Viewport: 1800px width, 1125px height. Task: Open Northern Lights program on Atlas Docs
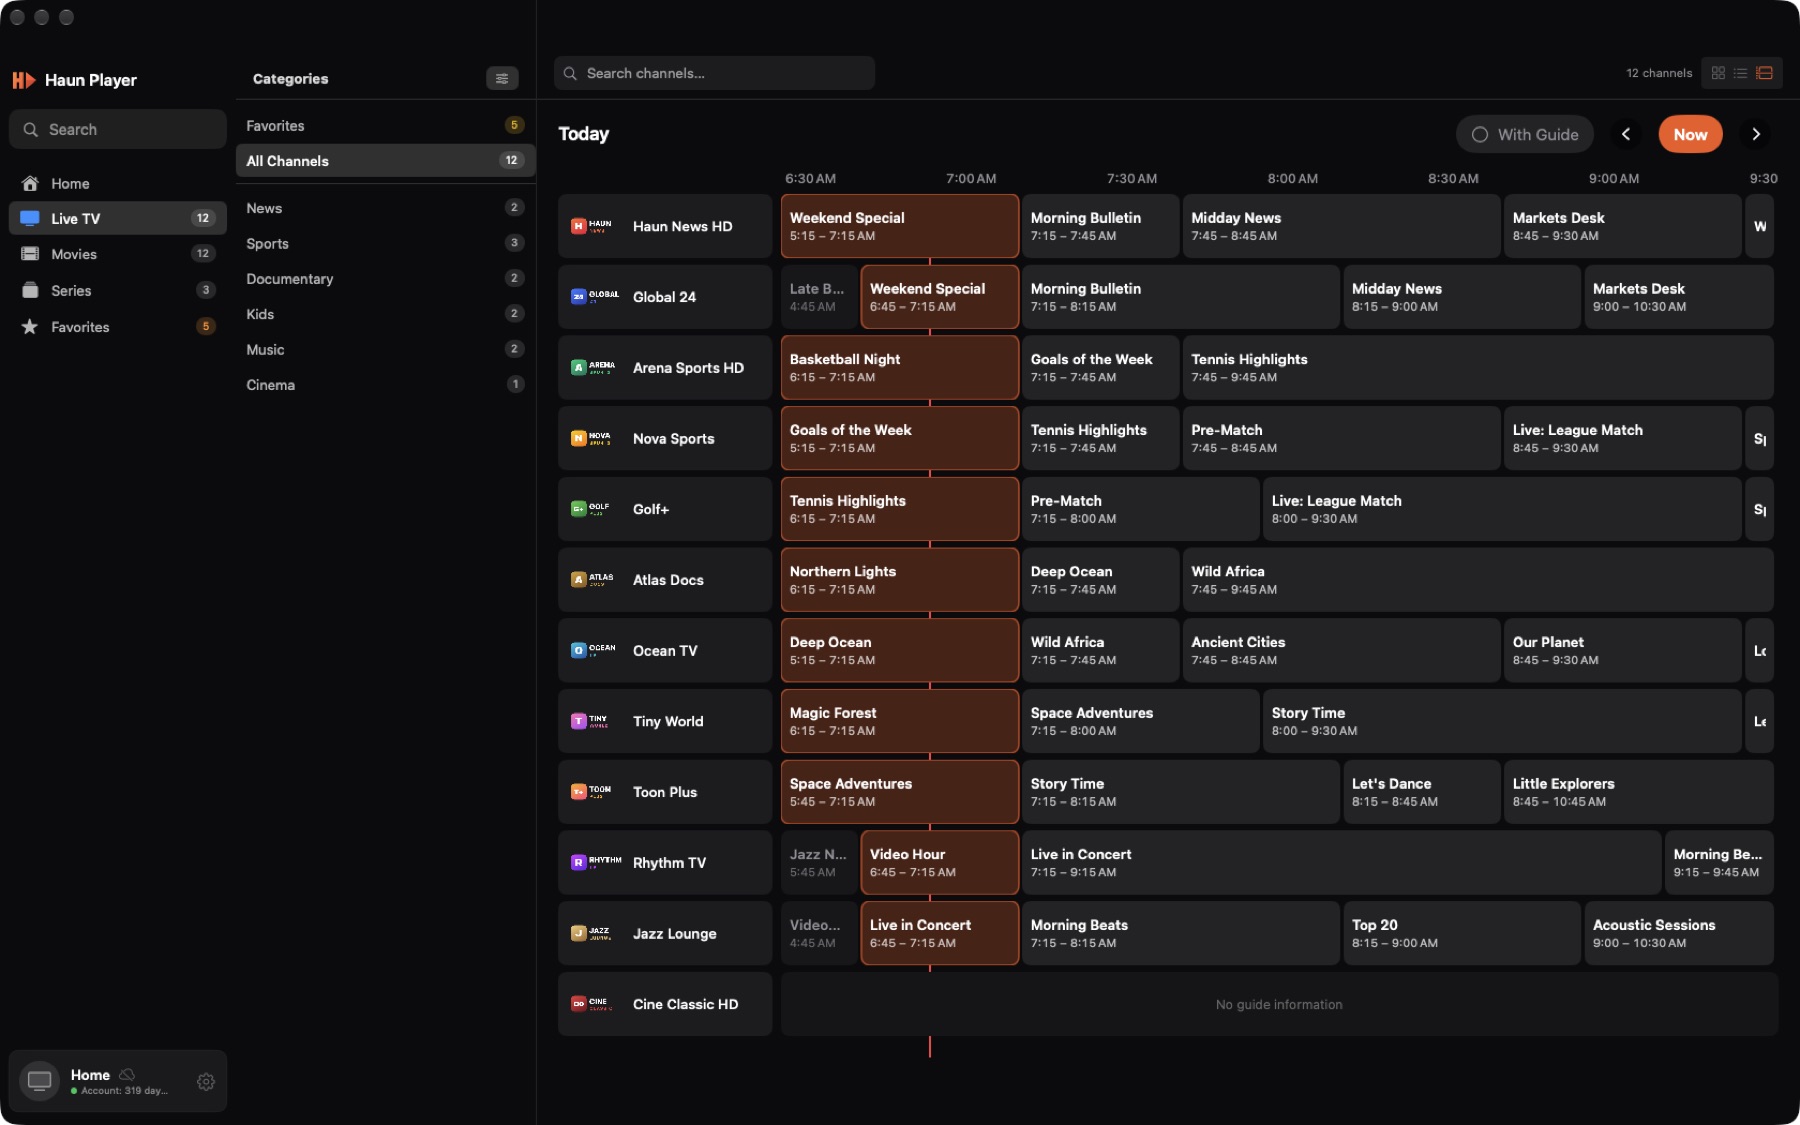tap(900, 580)
